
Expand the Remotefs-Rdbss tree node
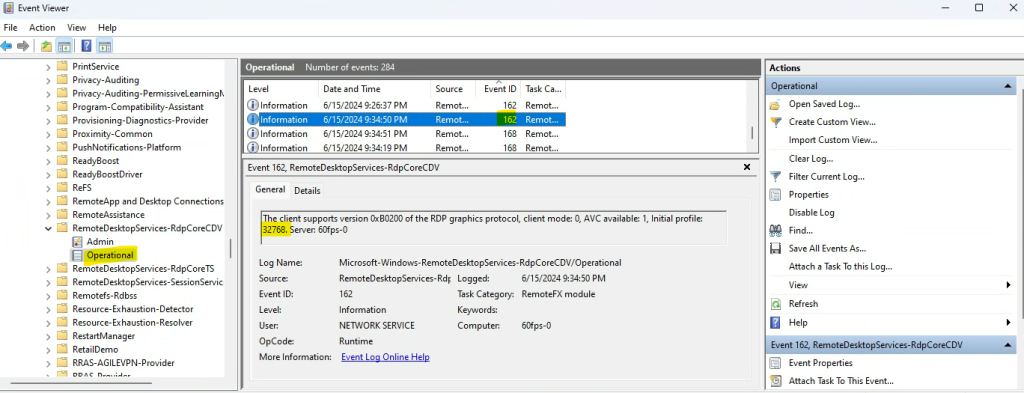click(x=48, y=296)
